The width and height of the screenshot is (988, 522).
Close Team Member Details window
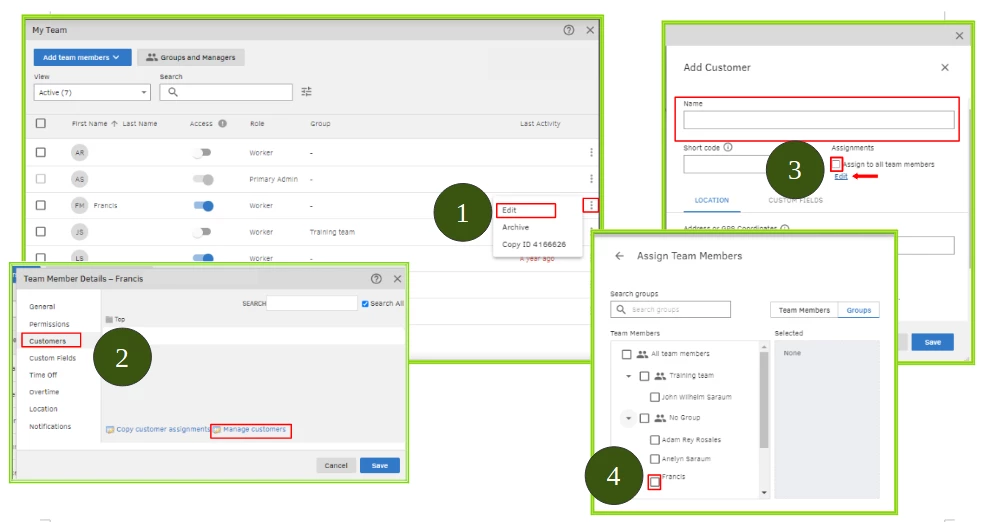pyautogui.click(x=397, y=279)
